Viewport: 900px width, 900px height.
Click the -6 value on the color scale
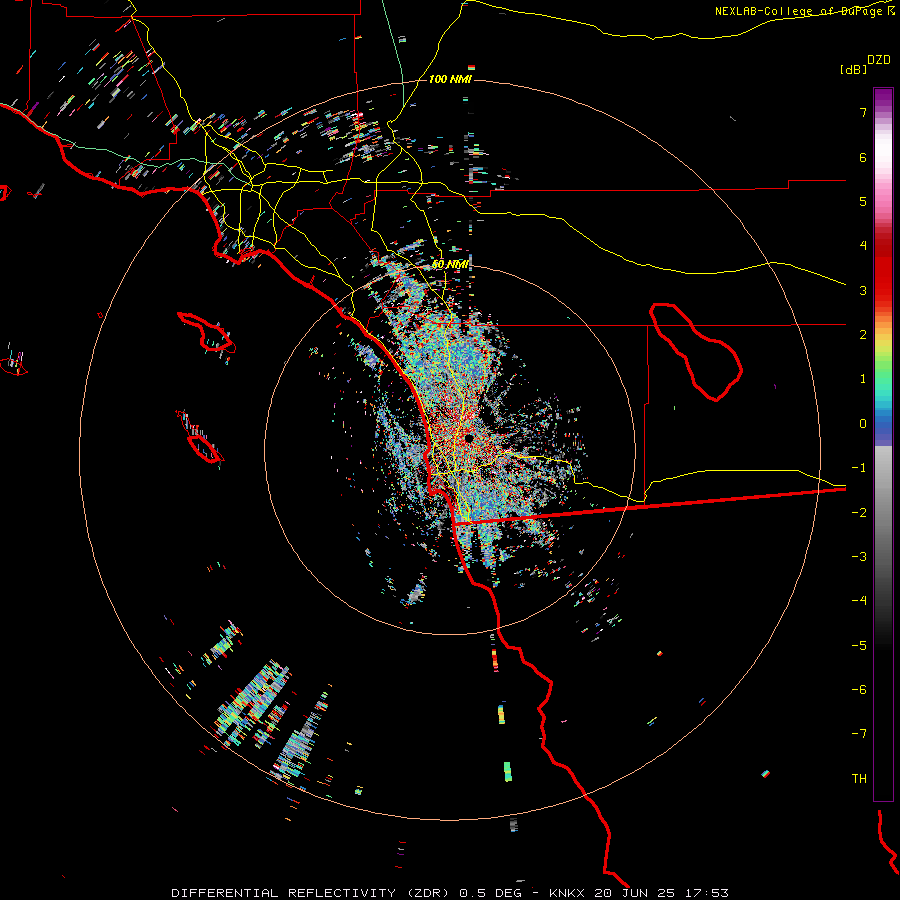coord(859,690)
